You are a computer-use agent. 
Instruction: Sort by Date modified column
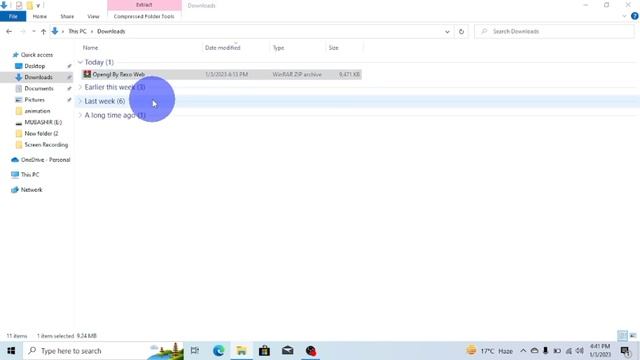pyautogui.click(x=222, y=48)
